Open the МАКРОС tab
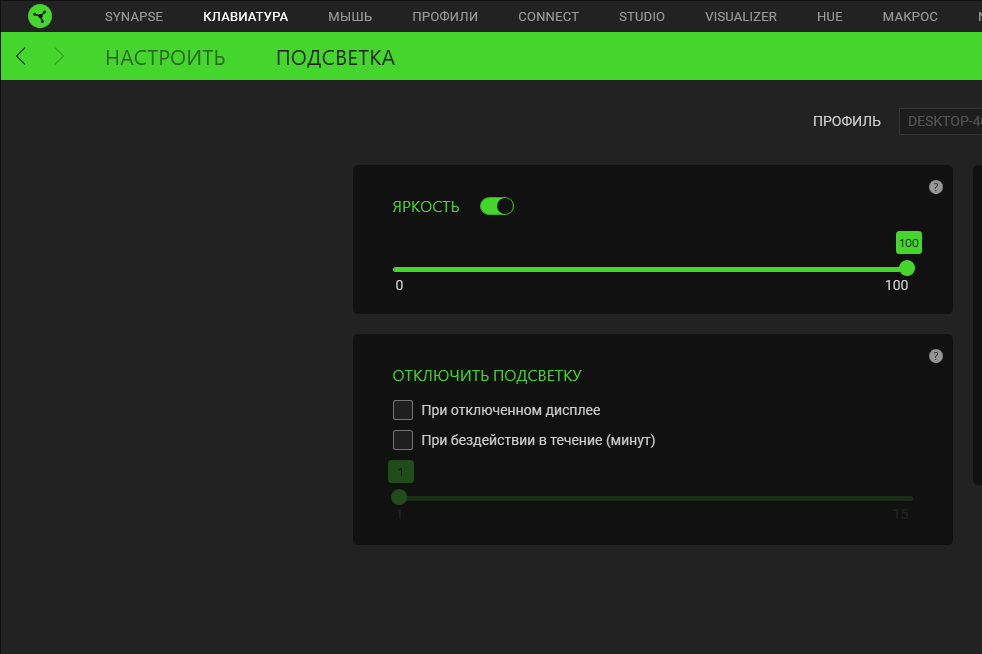 coord(910,17)
